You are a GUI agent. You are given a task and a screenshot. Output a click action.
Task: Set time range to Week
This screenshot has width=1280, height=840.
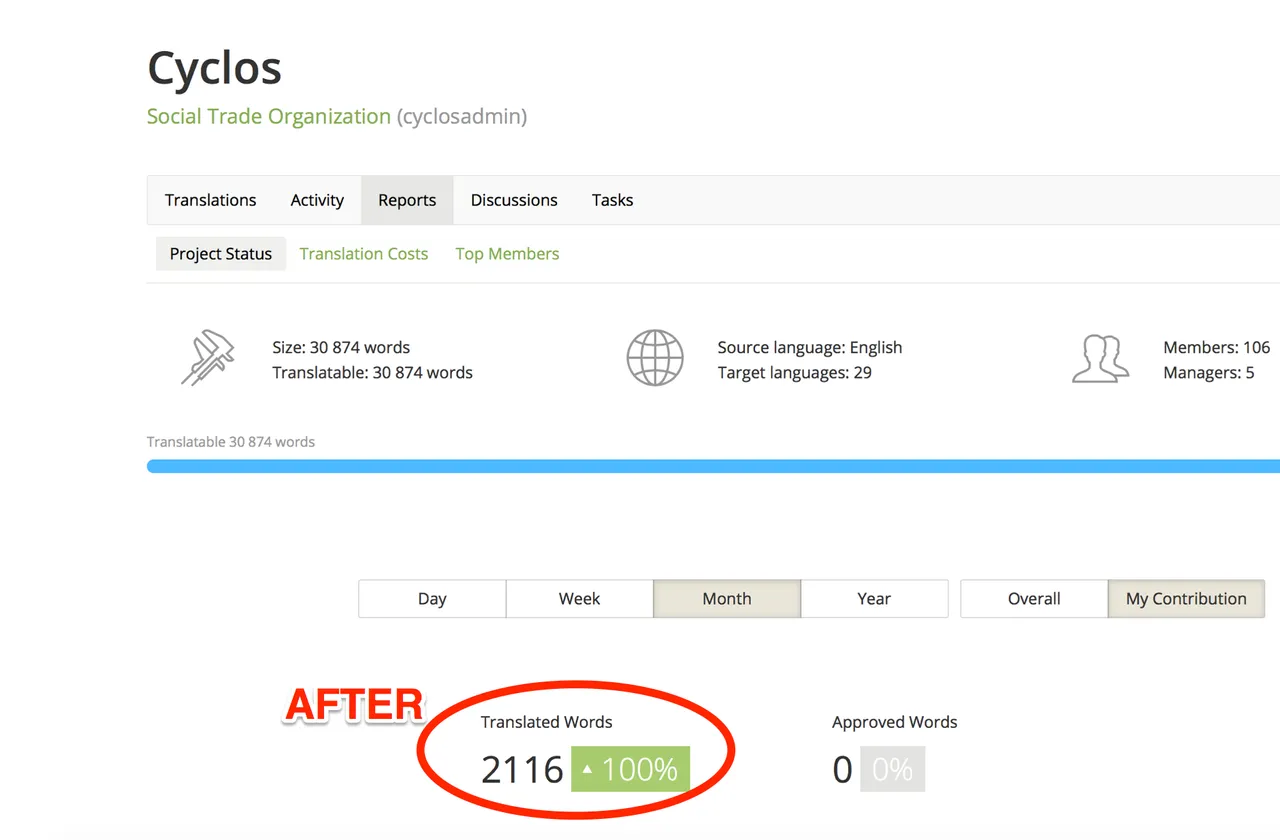pos(579,598)
